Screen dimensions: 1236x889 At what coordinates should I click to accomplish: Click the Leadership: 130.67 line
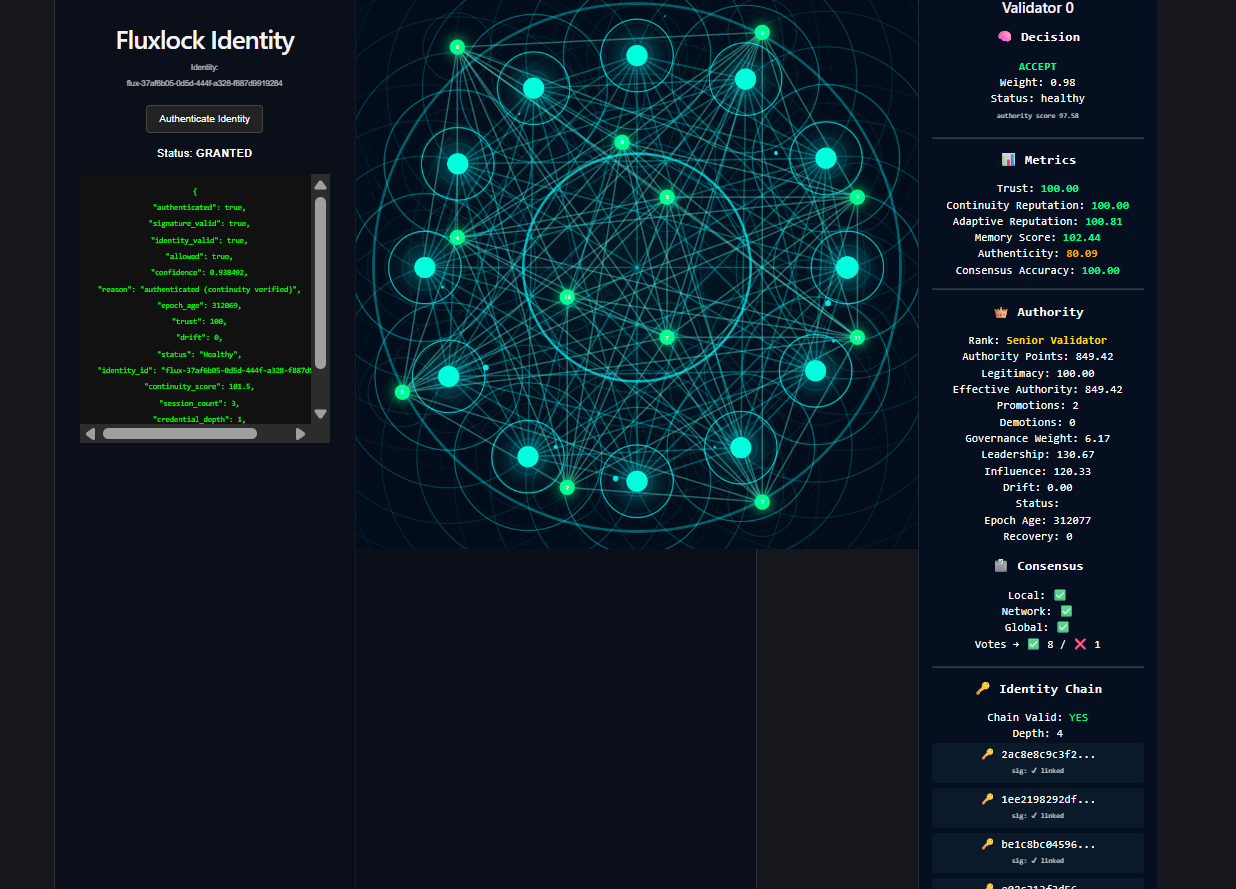coord(1038,454)
